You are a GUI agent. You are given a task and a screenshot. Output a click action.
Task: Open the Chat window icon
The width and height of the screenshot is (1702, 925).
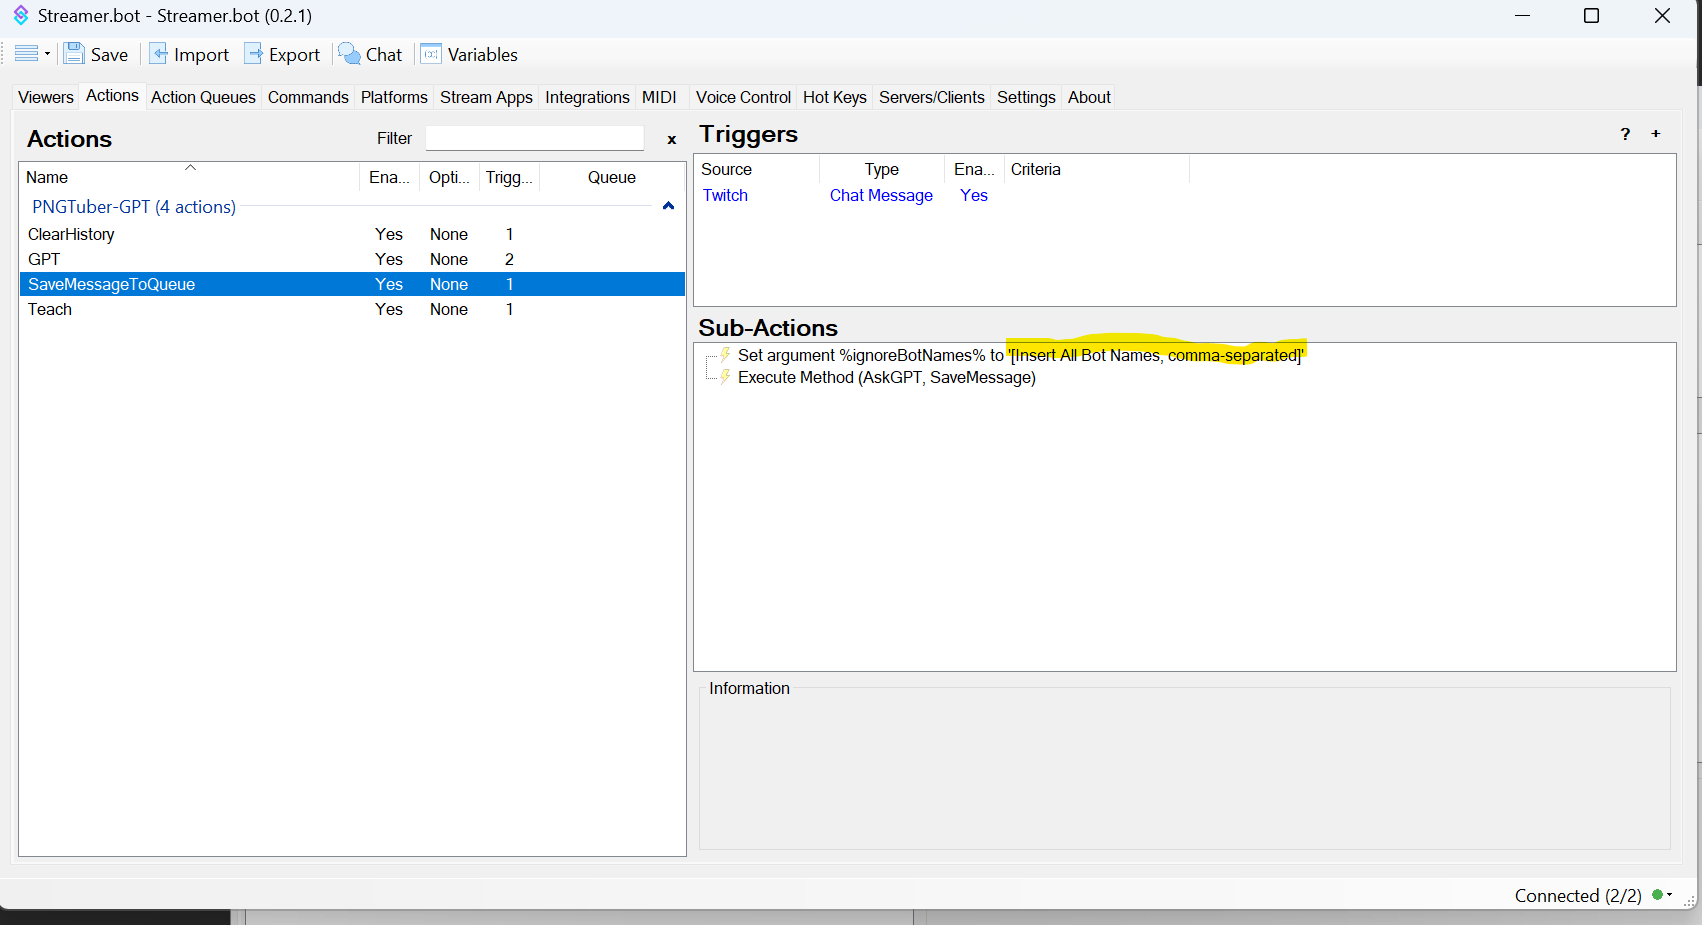pyautogui.click(x=349, y=54)
